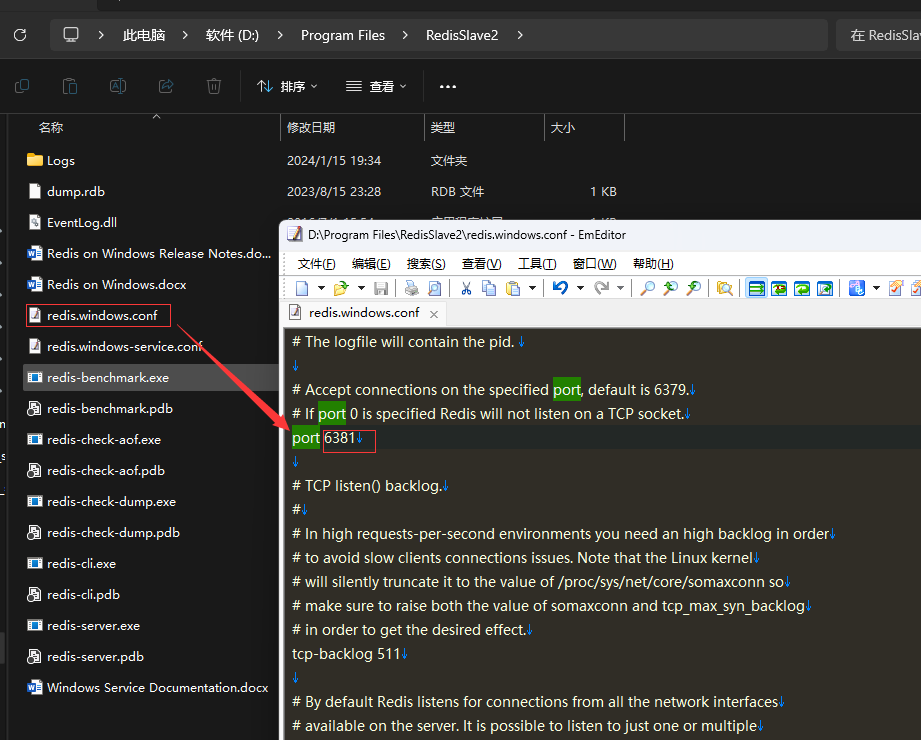Viewport: 921px width, 740px height.
Task: Sort by the 类型 column header
Action: coord(484,127)
